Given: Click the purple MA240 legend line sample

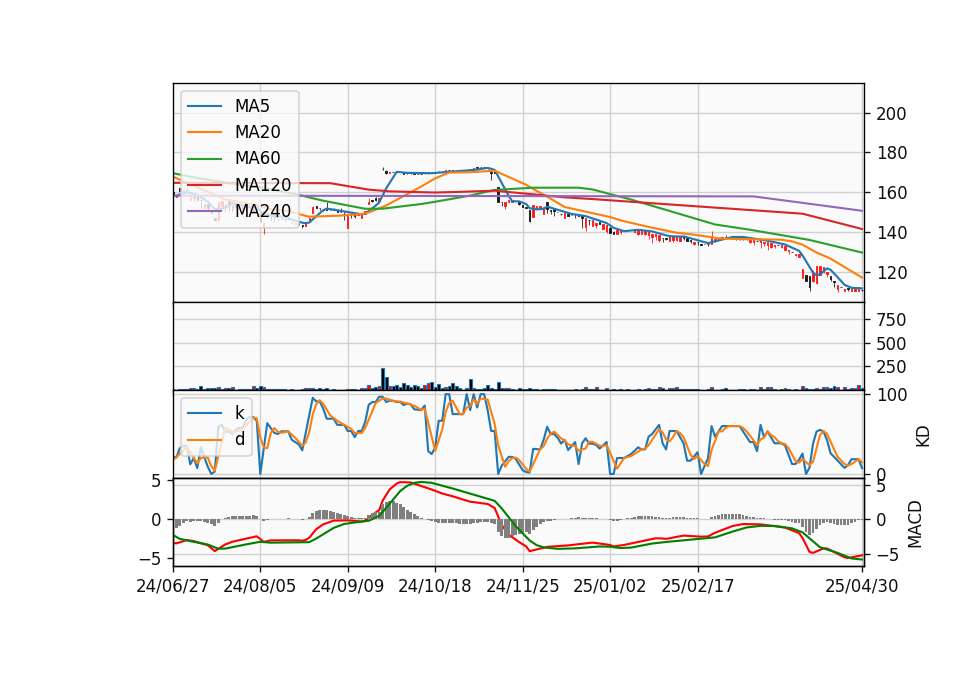Looking at the screenshot, I should (204, 212).
